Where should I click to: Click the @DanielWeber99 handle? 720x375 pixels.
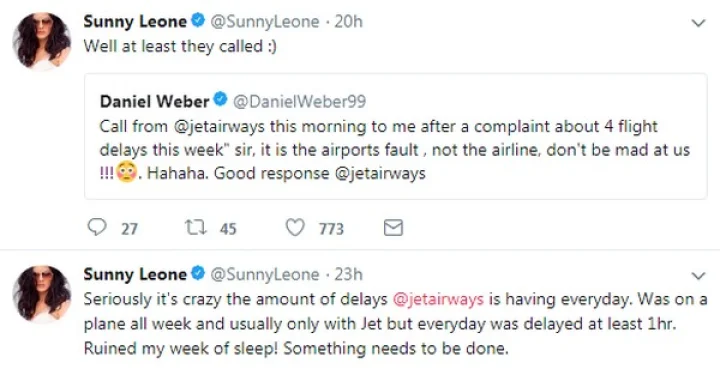299,101
